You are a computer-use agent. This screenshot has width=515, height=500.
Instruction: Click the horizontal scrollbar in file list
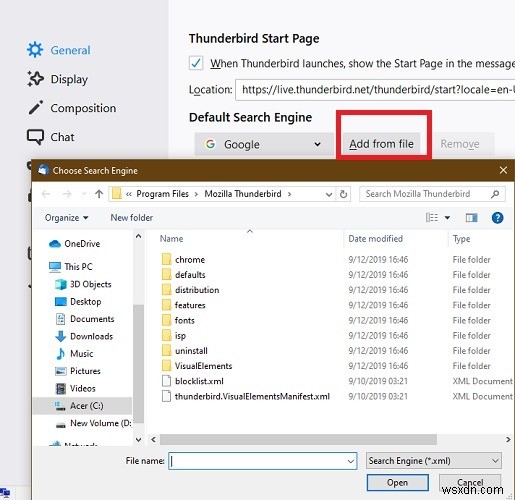point(298,439)
